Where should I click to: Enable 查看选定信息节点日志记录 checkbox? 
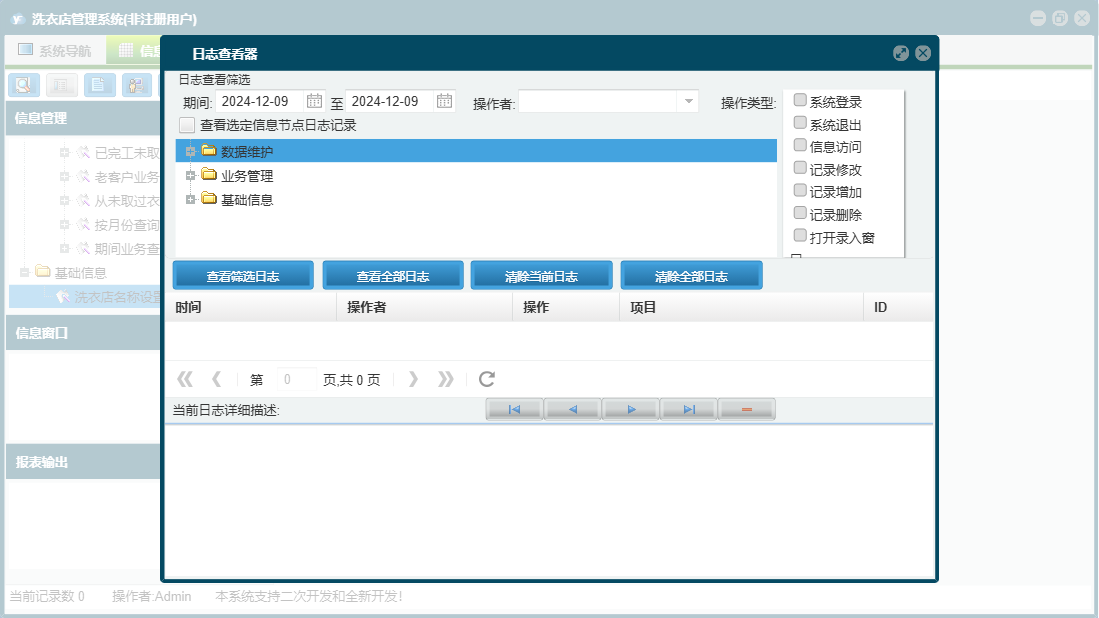[186, 125]
